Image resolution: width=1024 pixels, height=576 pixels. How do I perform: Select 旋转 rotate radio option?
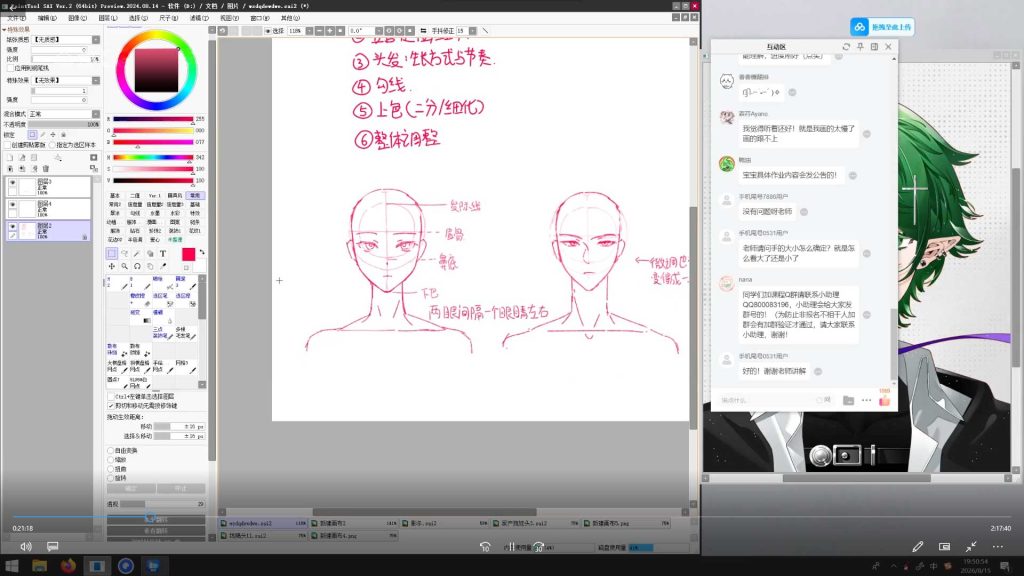pyautogui.click(x=110, y=478)
